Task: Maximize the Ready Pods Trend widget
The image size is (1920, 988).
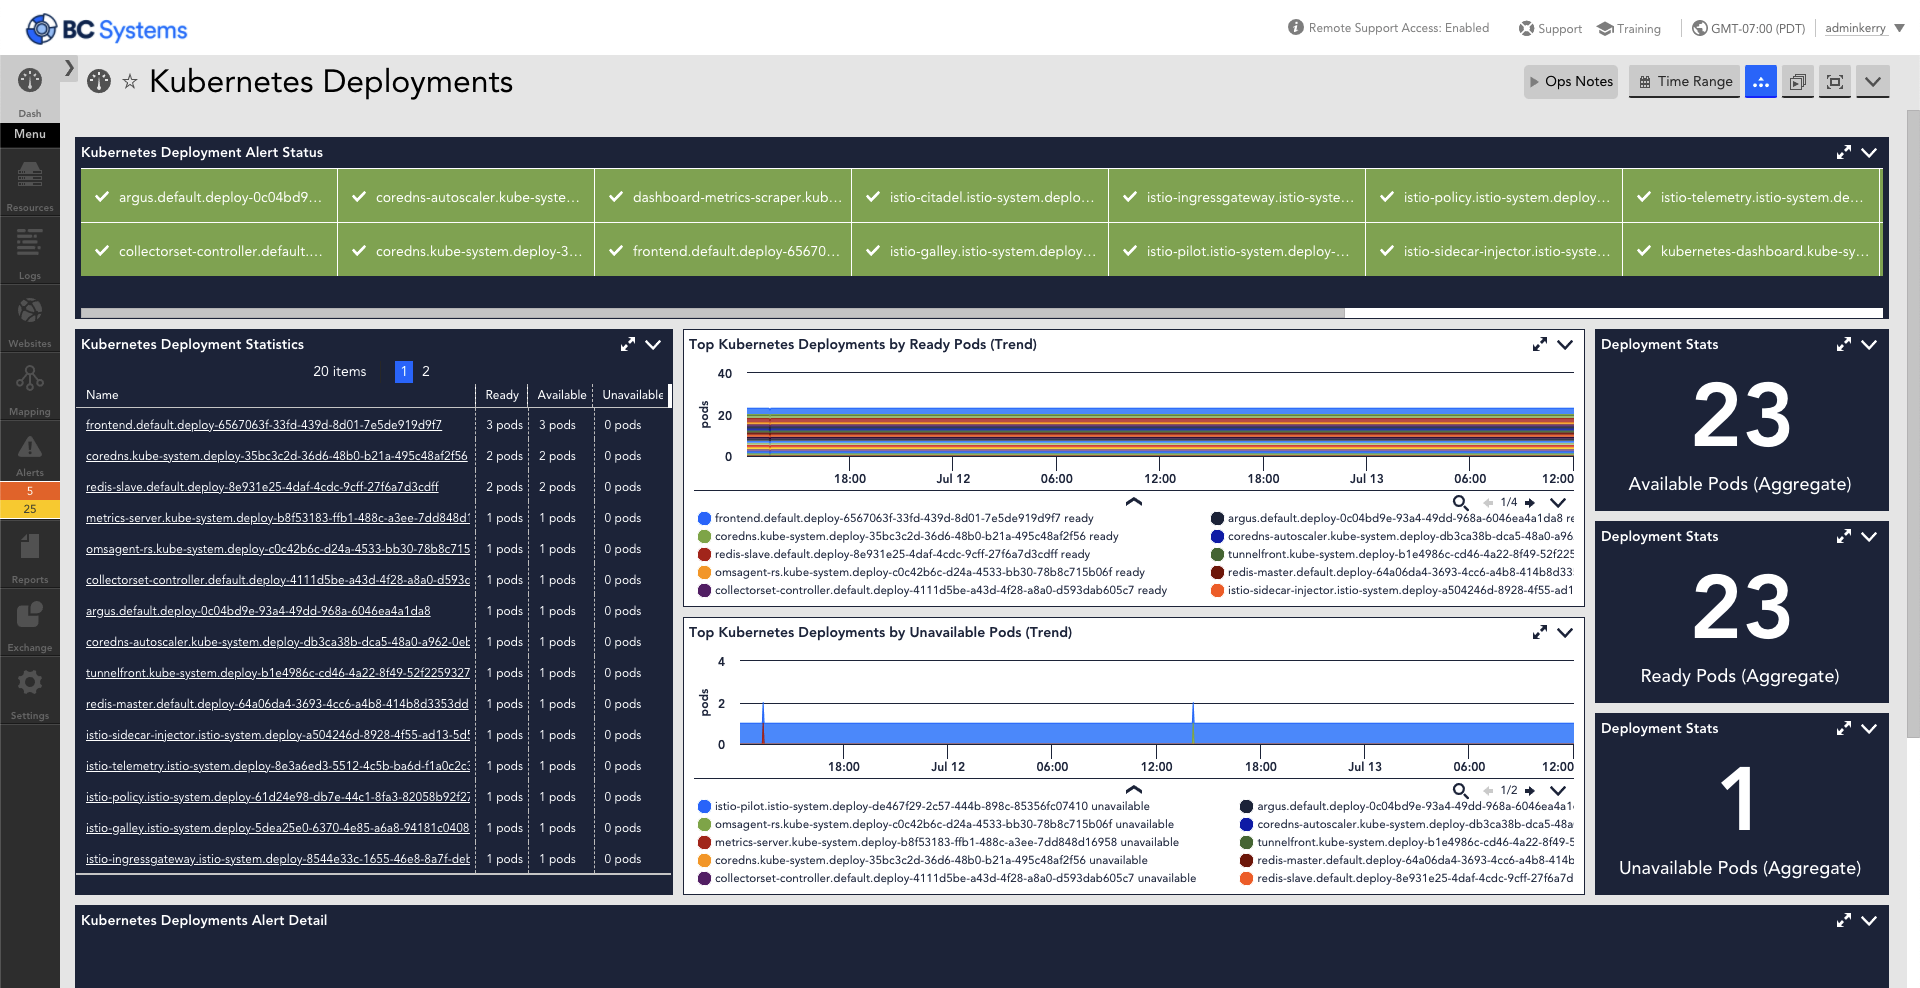Action: [1540, 344]
